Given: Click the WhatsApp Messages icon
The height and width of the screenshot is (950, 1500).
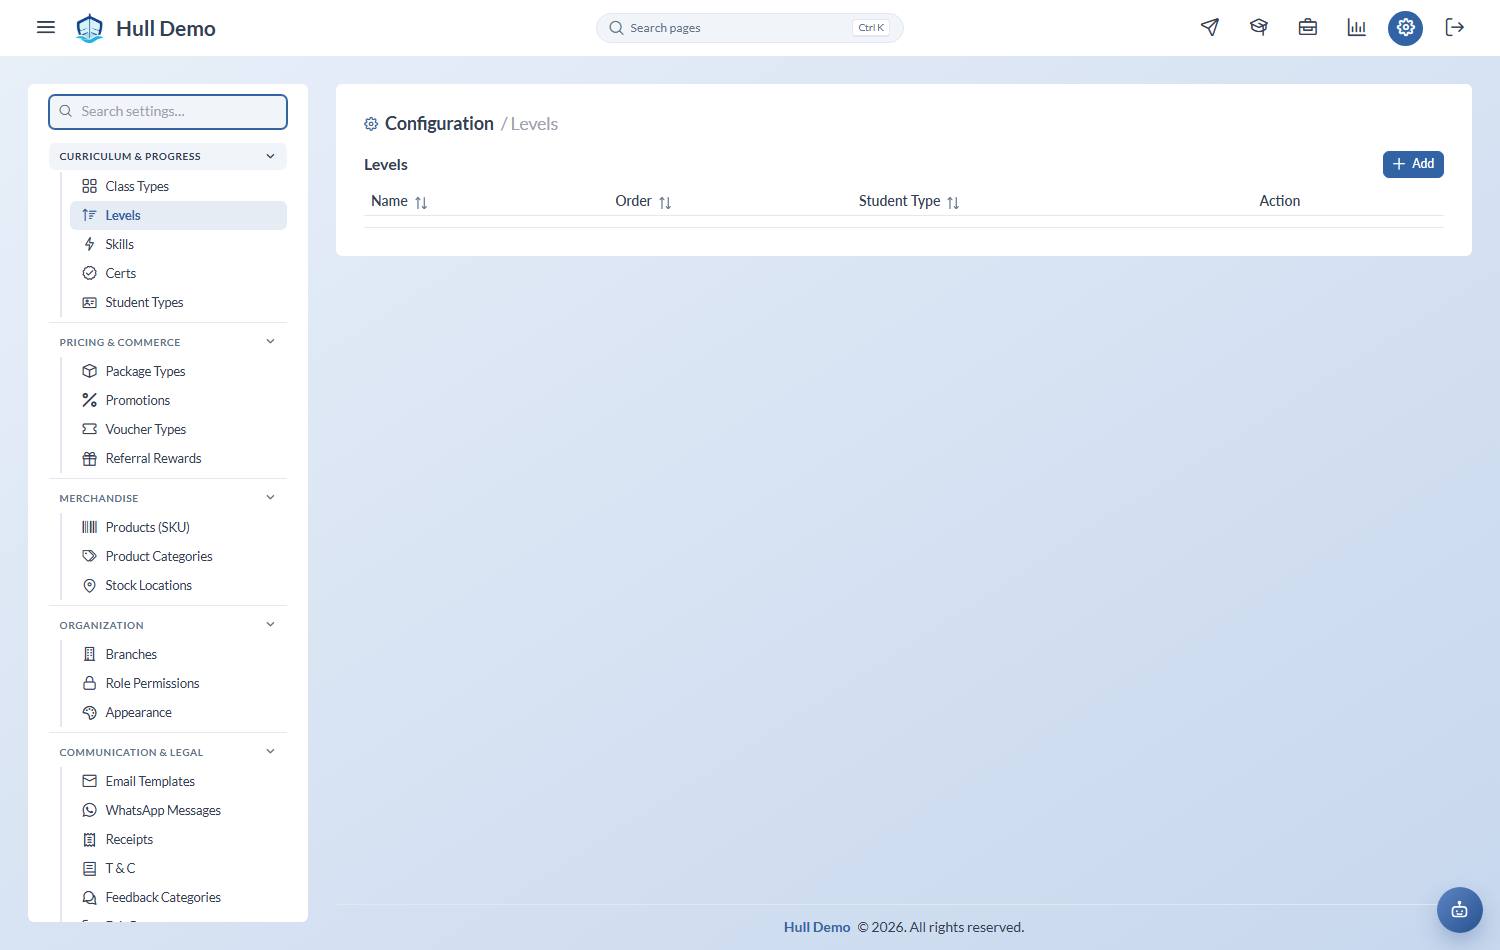Looking at the screenshot, I should 89,810.
